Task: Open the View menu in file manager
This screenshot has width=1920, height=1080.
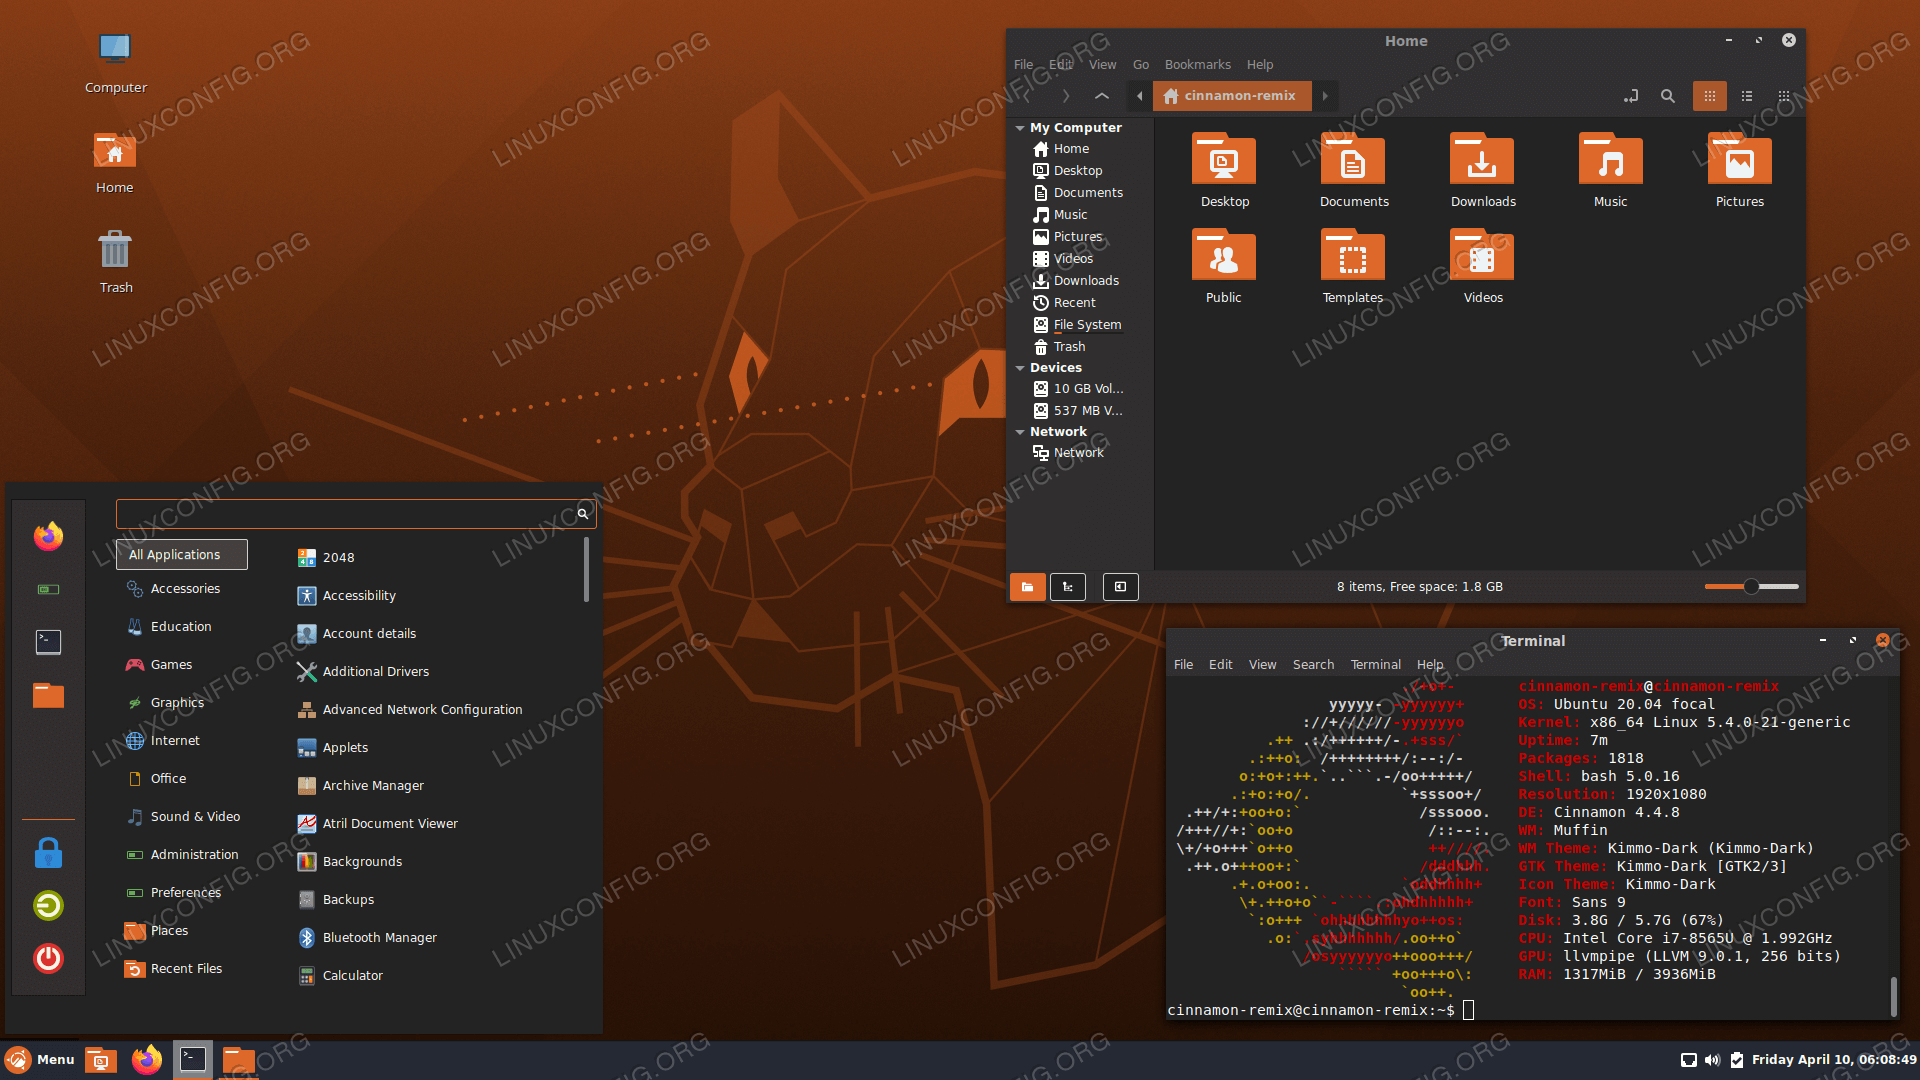Action: [1102, 64]
